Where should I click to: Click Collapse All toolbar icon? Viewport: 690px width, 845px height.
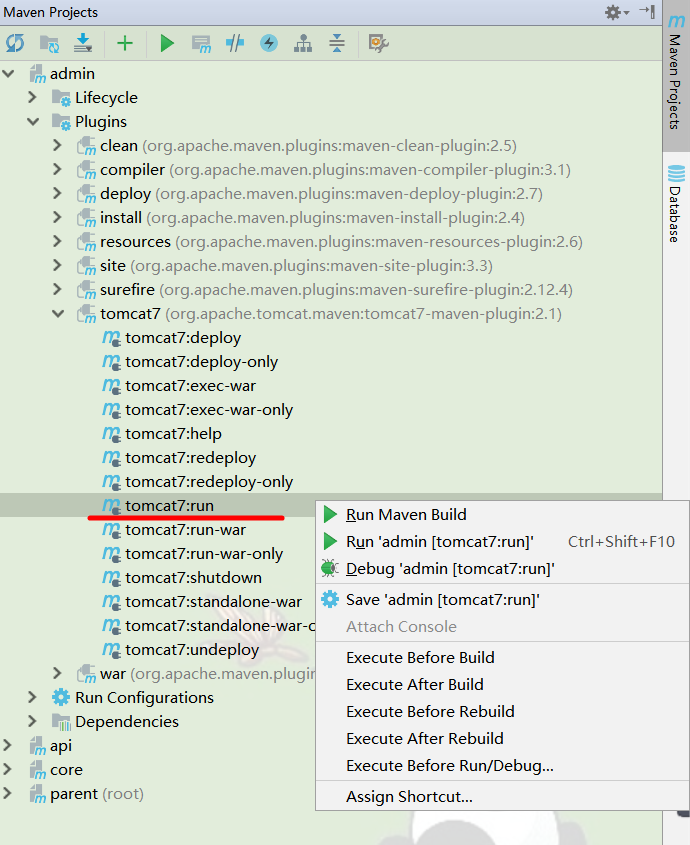[x=337, y=43]
